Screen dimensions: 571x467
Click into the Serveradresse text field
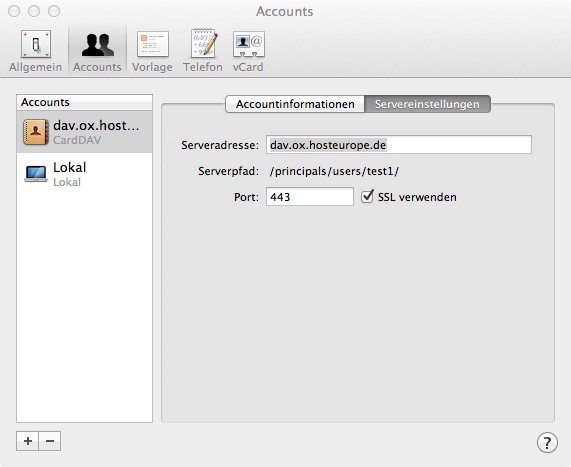[x=399, y=145]
